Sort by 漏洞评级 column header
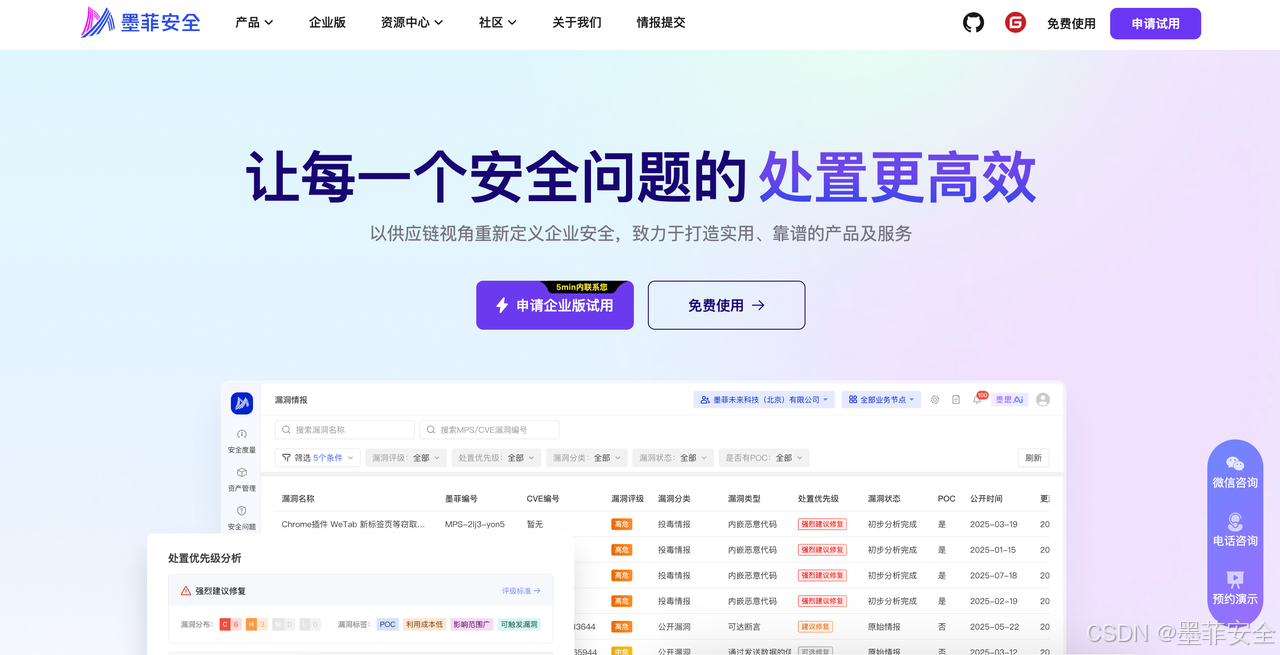Image resolution: width=1280 pixels, height=655 pixels. pos(628,498)
